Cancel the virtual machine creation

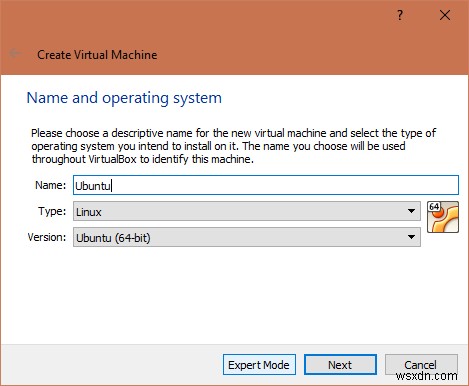click(x=421, y=365)
